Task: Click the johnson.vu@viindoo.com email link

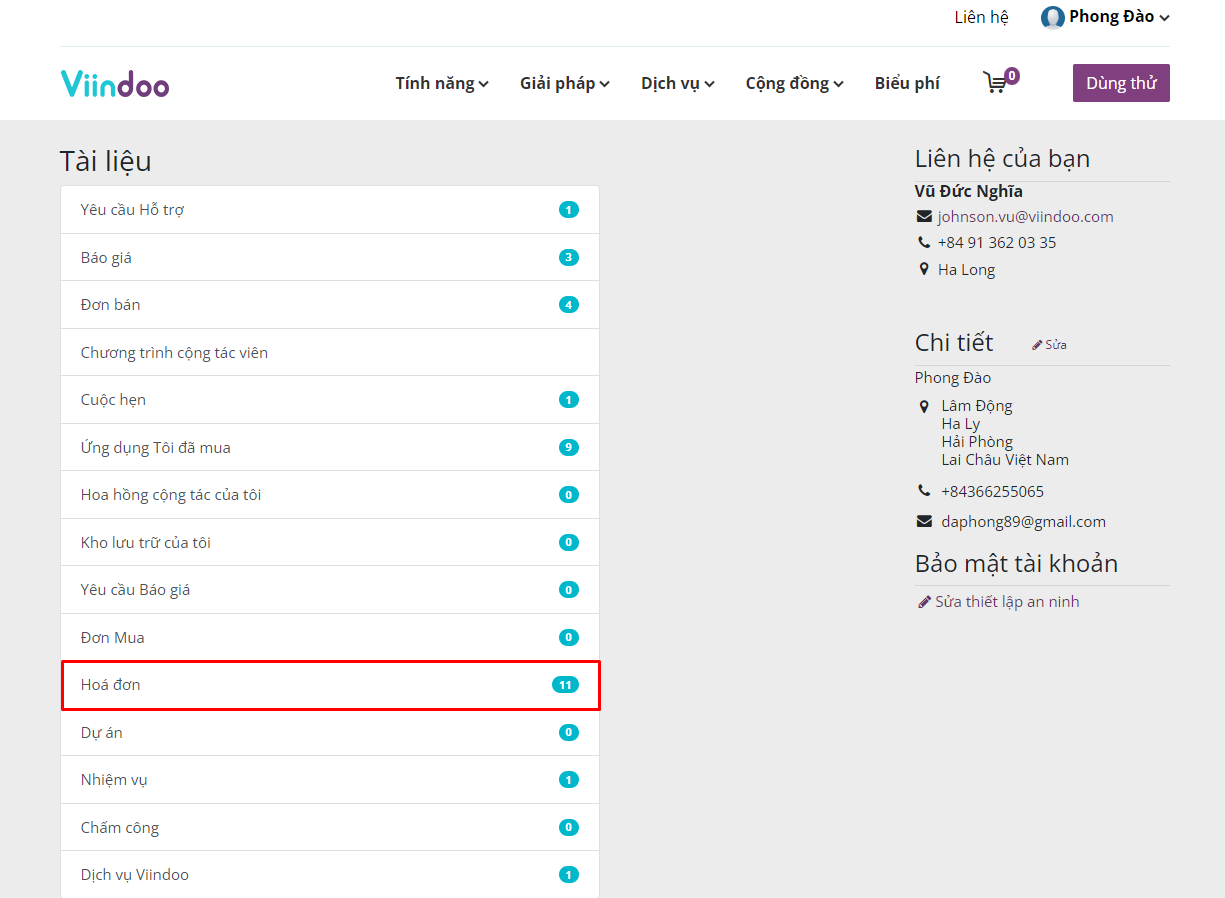Action: coord(1025,217)
